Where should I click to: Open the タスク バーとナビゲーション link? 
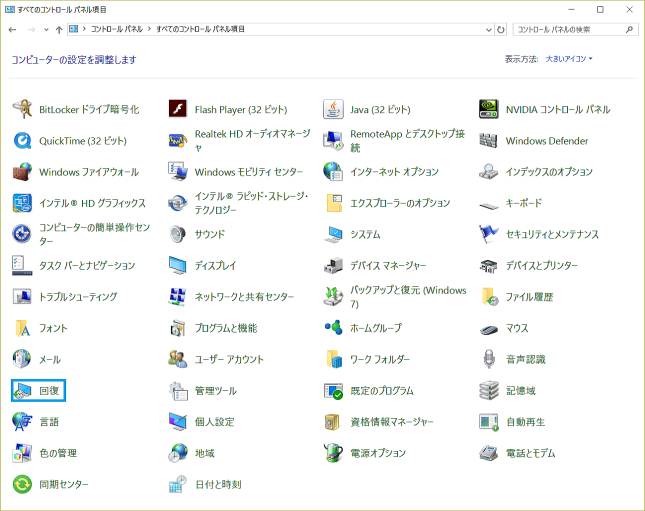[x=87, y=266]
